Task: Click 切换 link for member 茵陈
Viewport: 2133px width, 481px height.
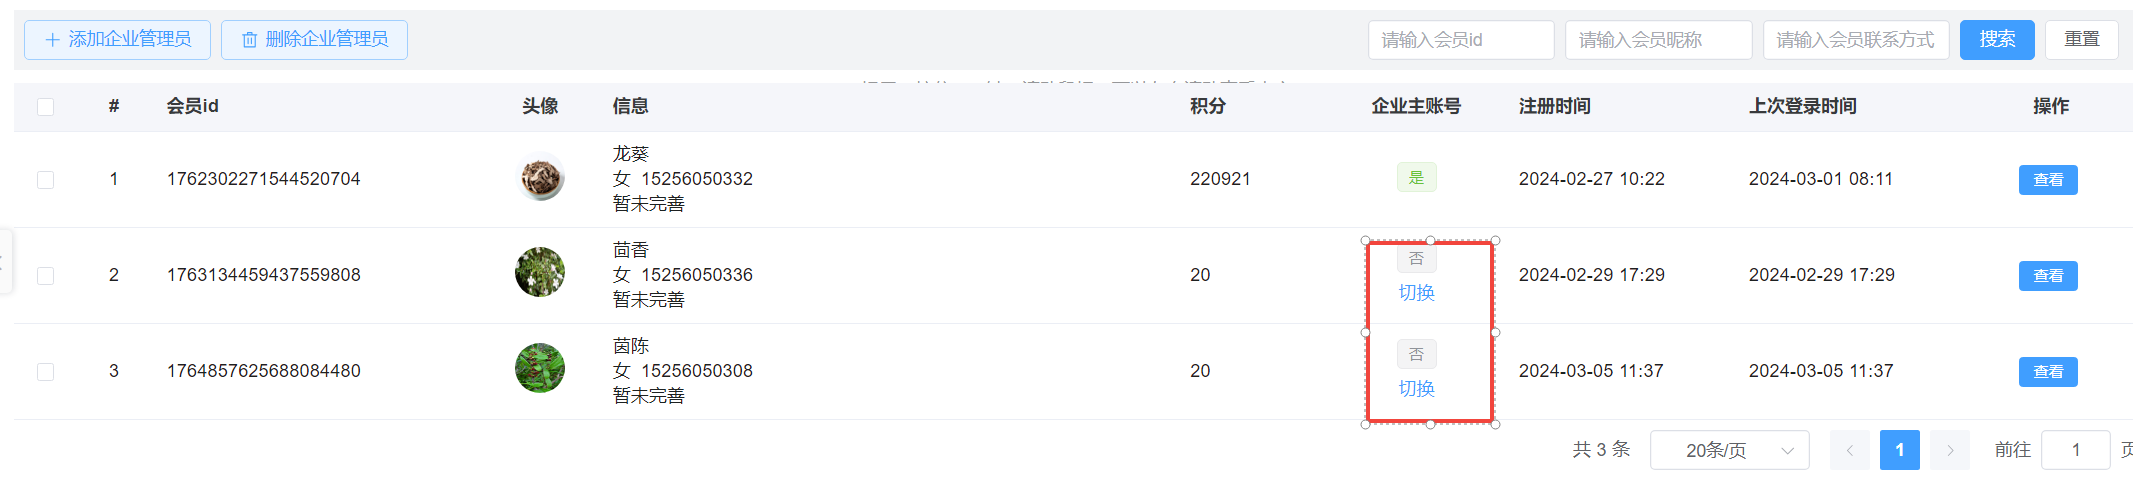Action: pyautogui.click(x=1416, y=389)
